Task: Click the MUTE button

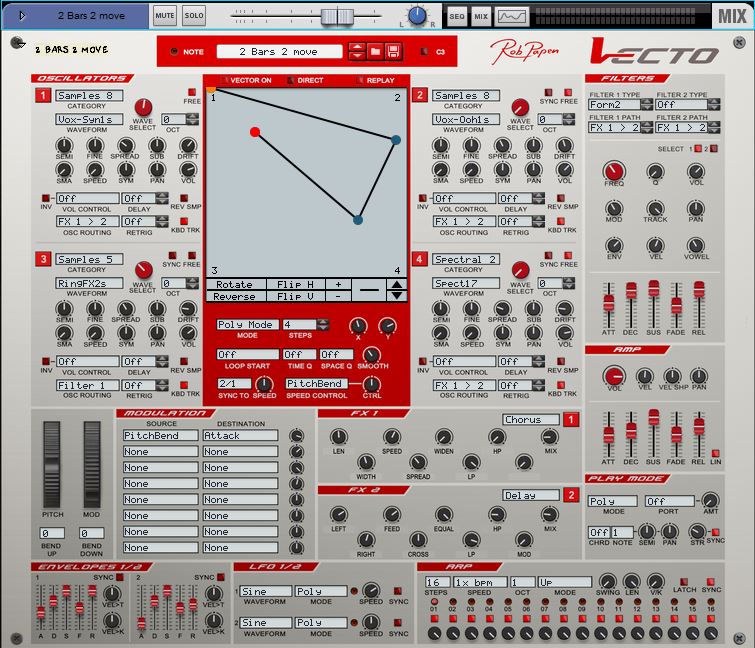Action: click(165, 15)
